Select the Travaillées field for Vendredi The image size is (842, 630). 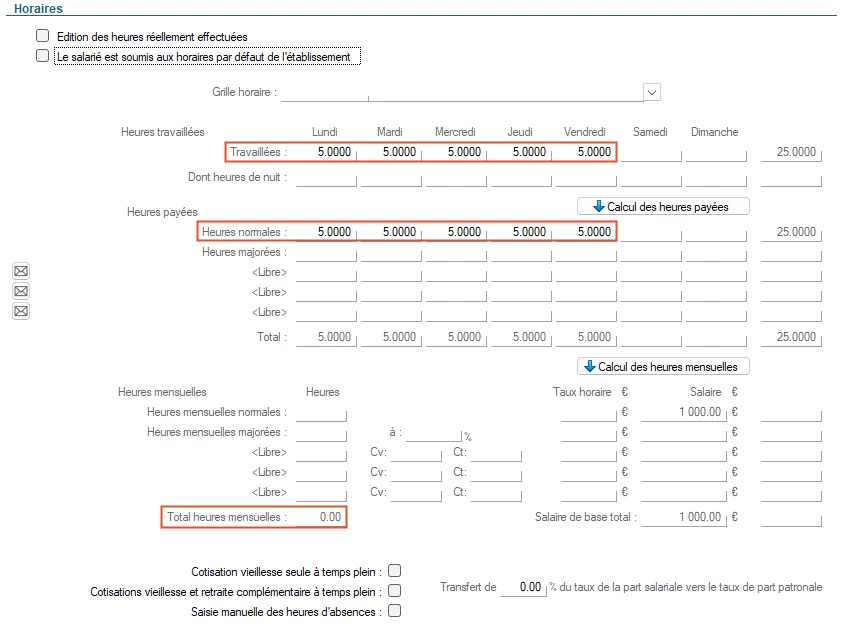tap(586, 152)
